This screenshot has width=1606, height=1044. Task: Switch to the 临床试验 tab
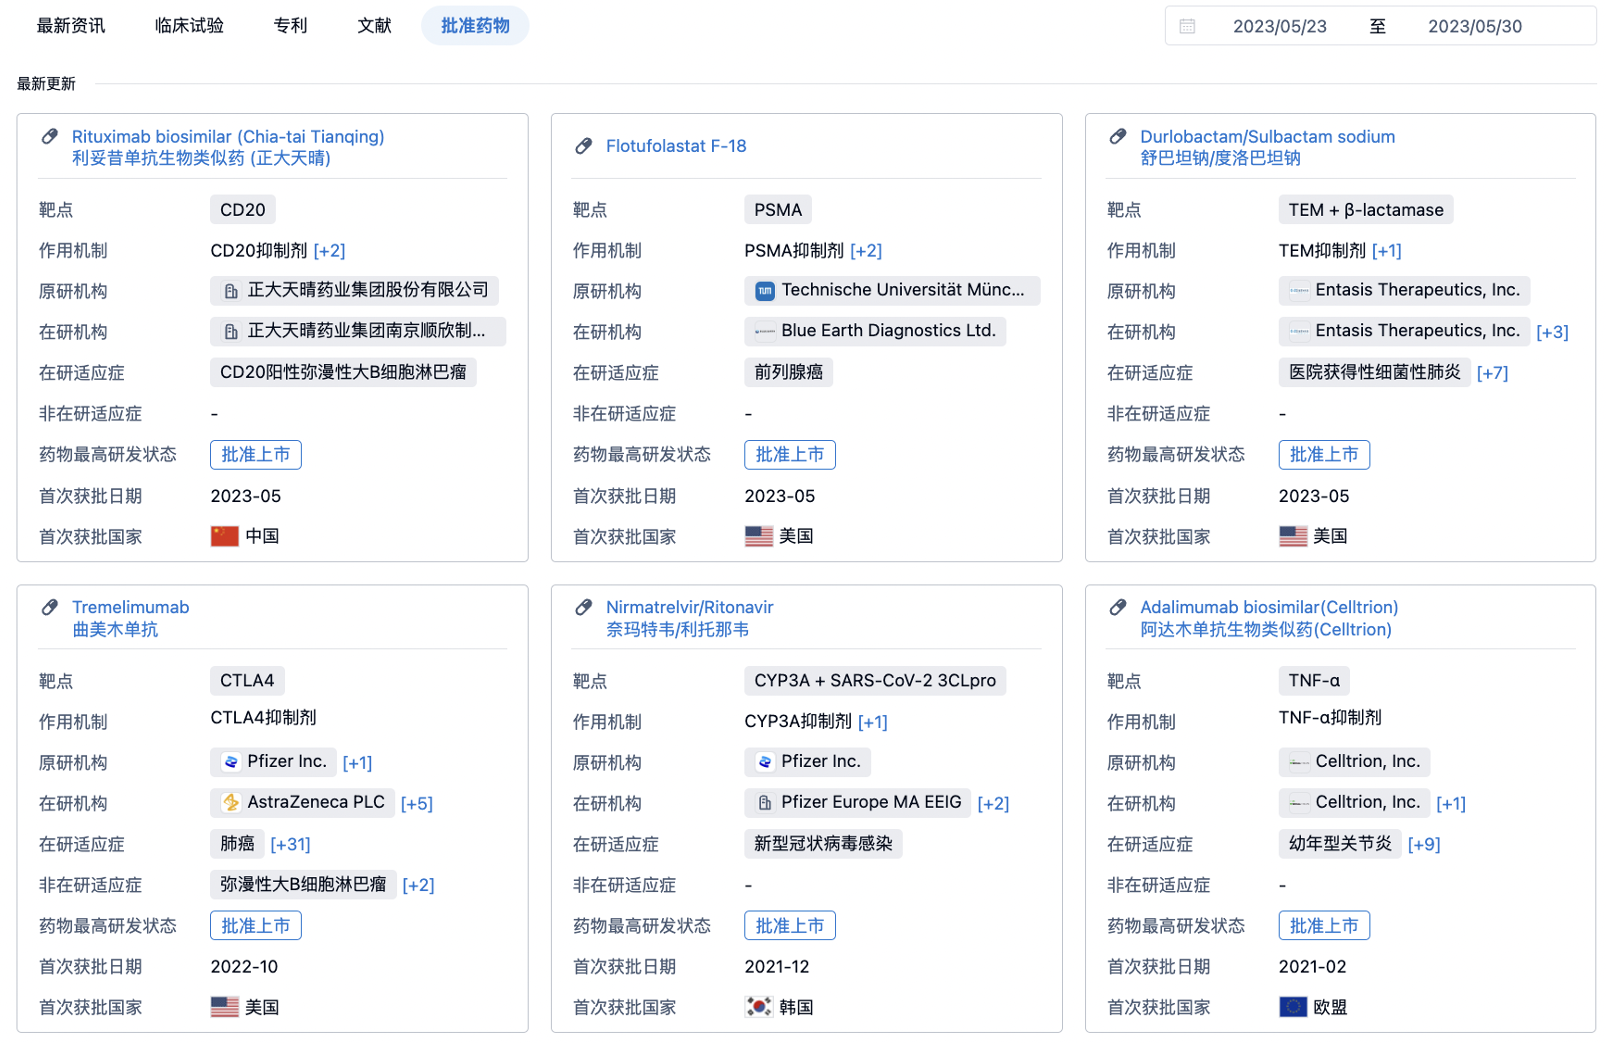click(189, 26)
